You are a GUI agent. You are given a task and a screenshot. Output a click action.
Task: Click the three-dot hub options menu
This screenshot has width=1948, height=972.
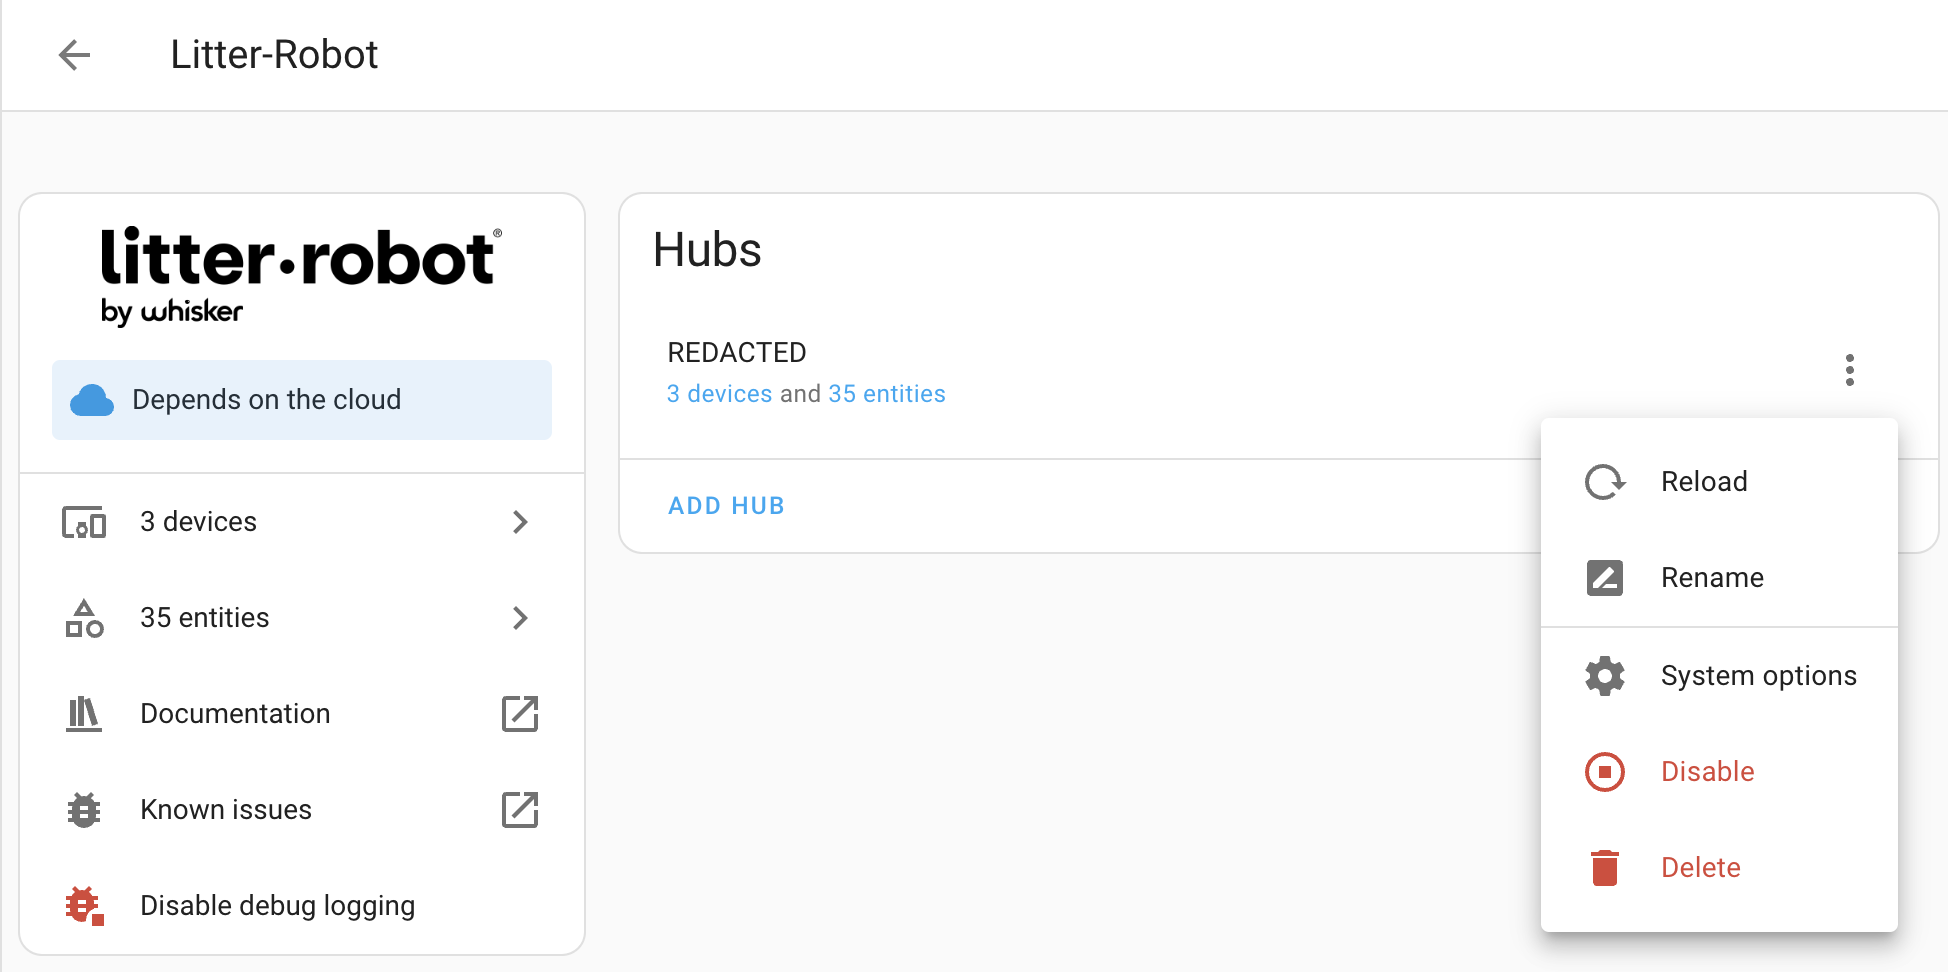click(1849, 370)
